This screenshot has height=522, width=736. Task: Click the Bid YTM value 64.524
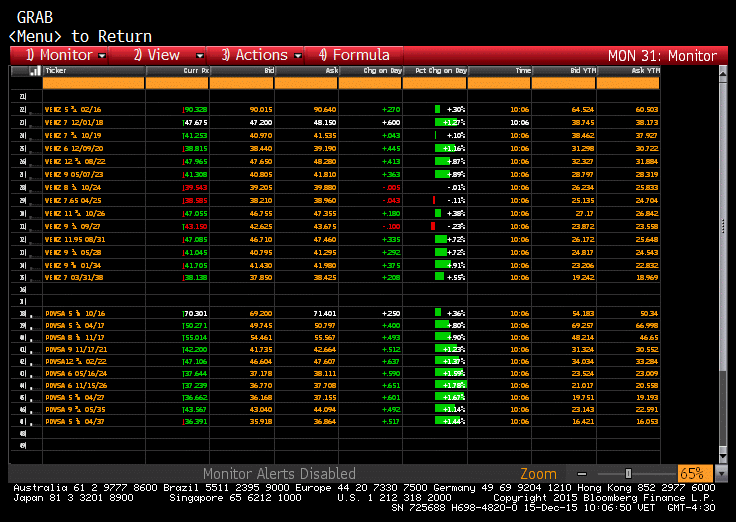coord(583,109)
